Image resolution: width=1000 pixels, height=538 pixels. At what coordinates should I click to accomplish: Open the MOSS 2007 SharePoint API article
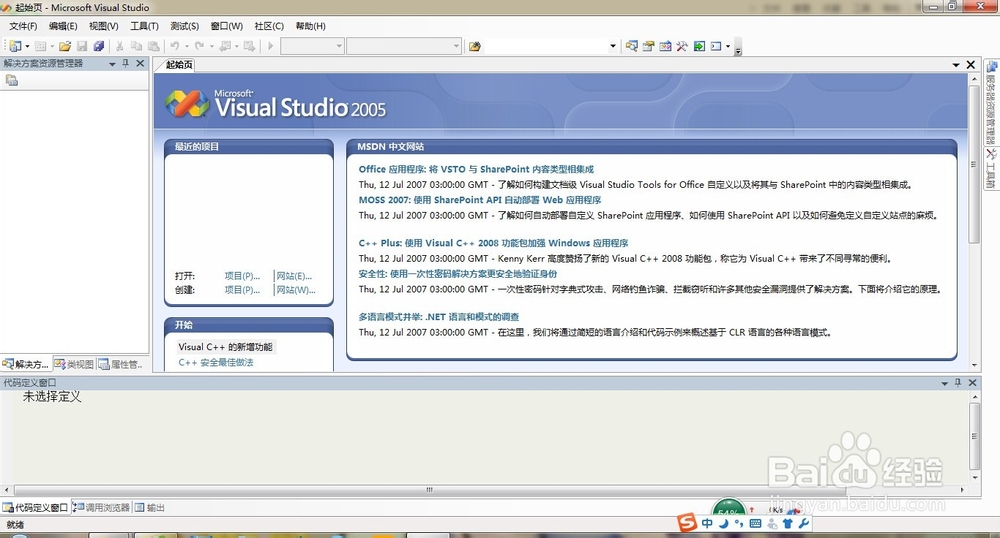point(480,200)
